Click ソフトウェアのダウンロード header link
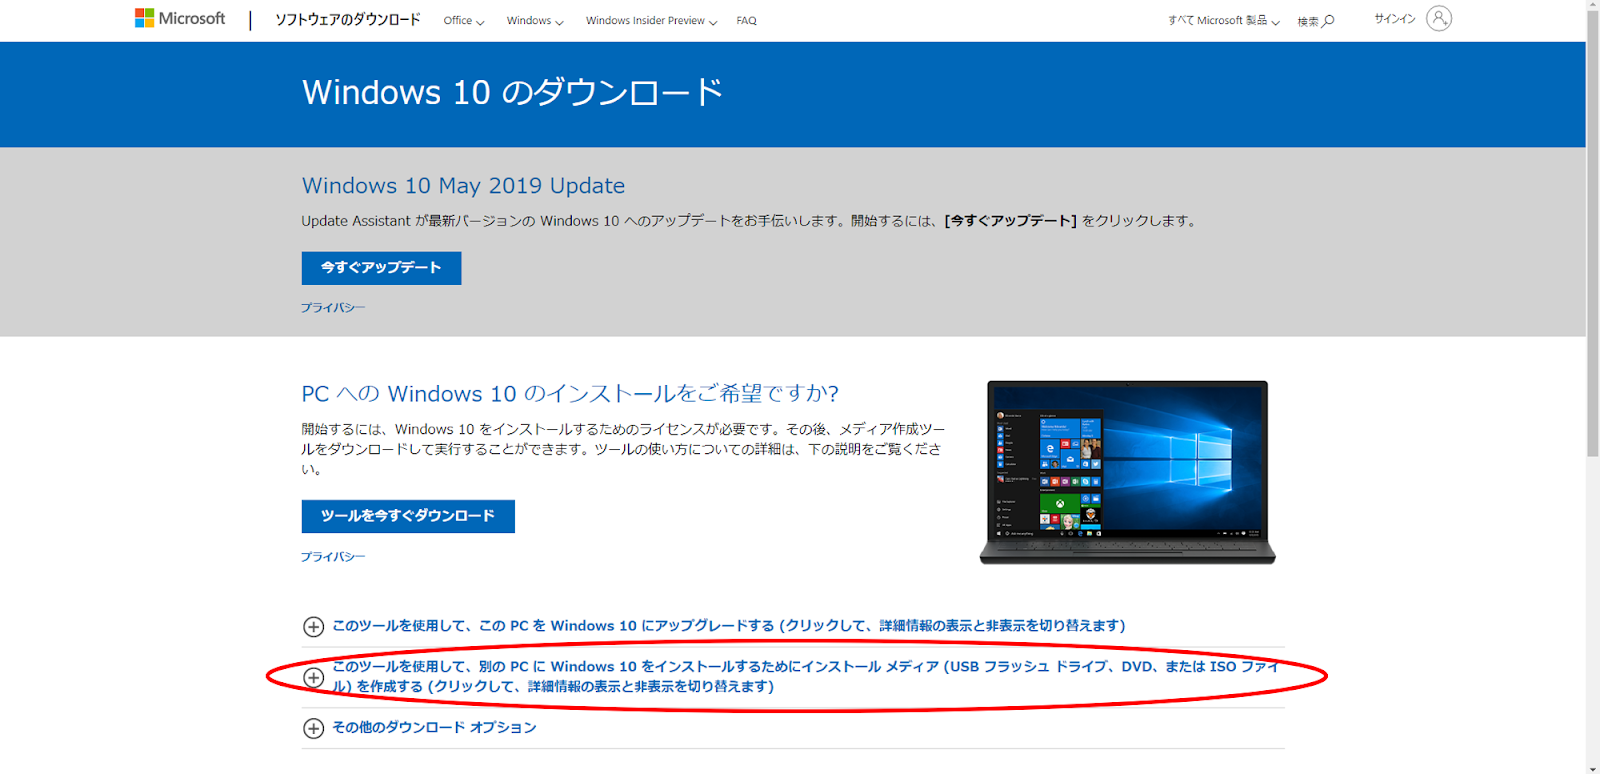 (348, 19)
